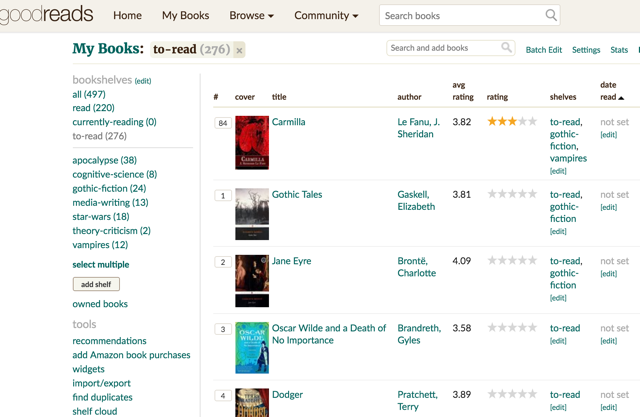Screen dimensions: 640x417
Task: Click find duplicates
Action: (x=102, y=397)
